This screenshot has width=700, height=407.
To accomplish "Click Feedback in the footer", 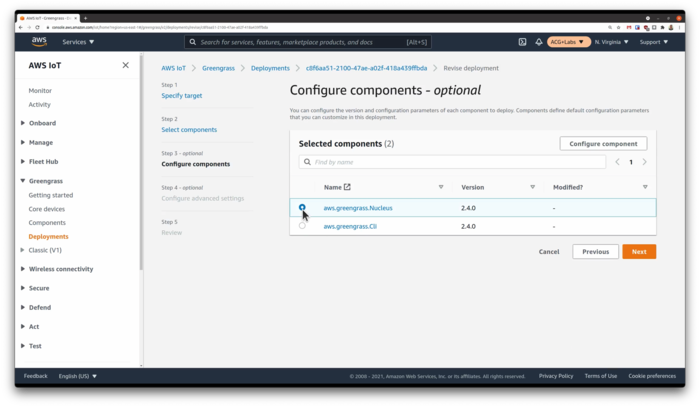I will click(36, 376).
